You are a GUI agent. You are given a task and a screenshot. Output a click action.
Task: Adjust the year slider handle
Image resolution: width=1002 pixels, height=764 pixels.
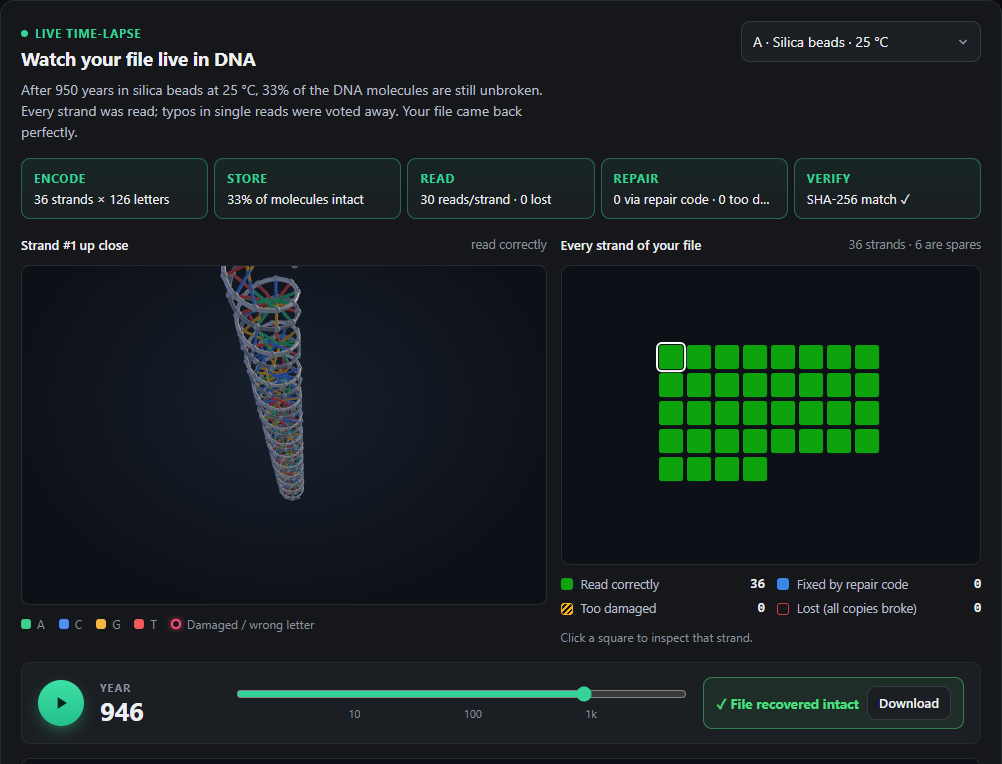584,694
